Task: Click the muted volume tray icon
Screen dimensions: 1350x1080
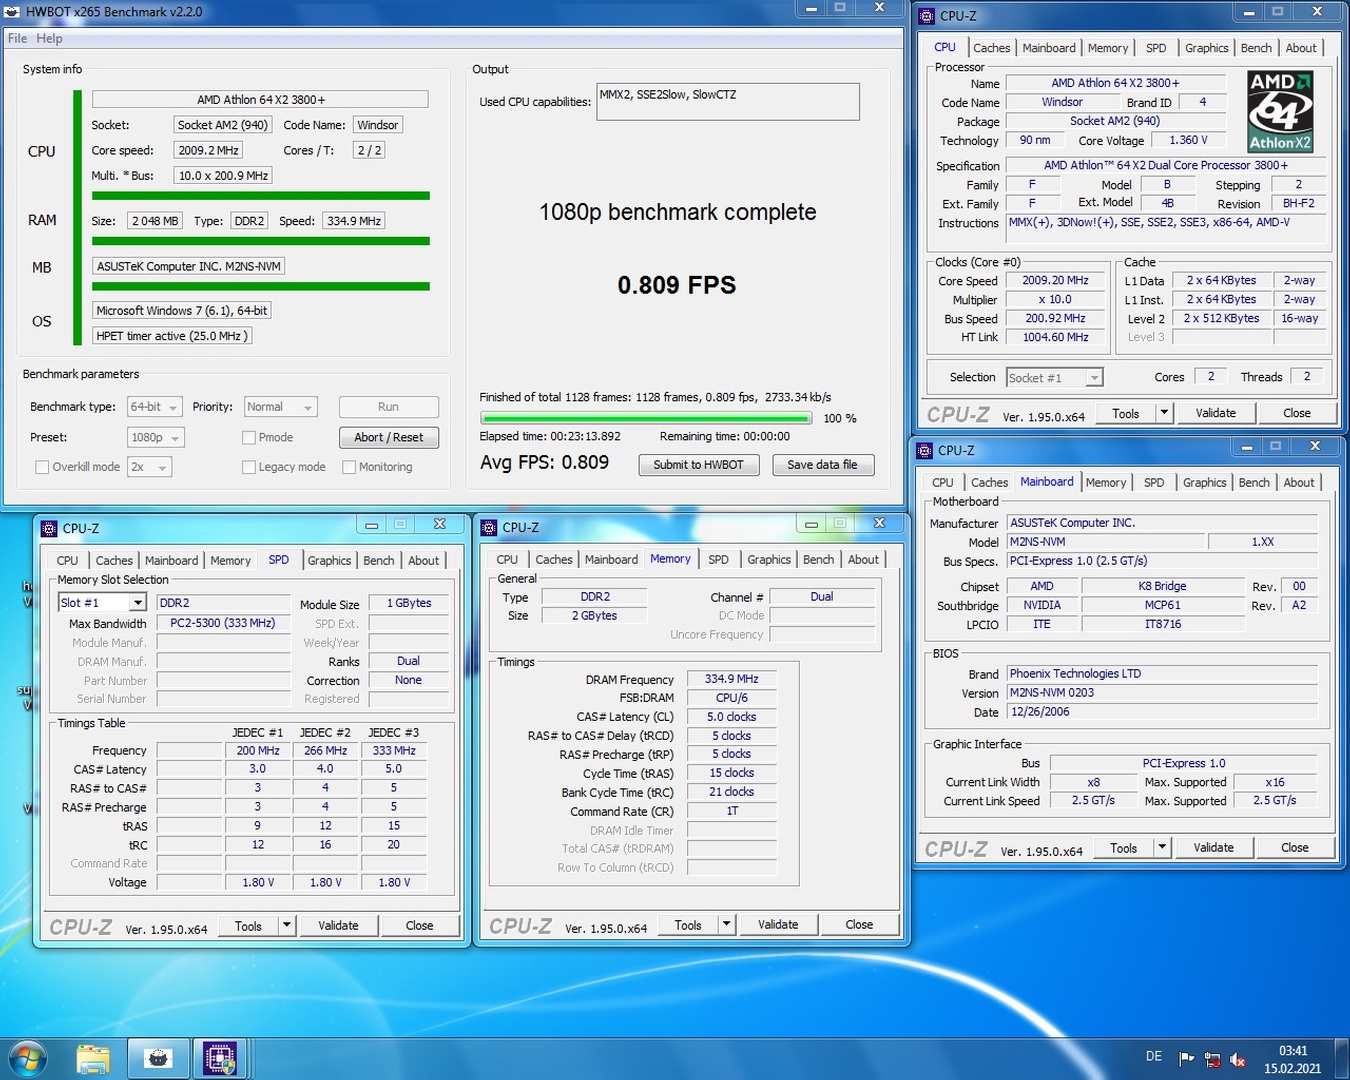Action: click(x=1237, y=1059)
